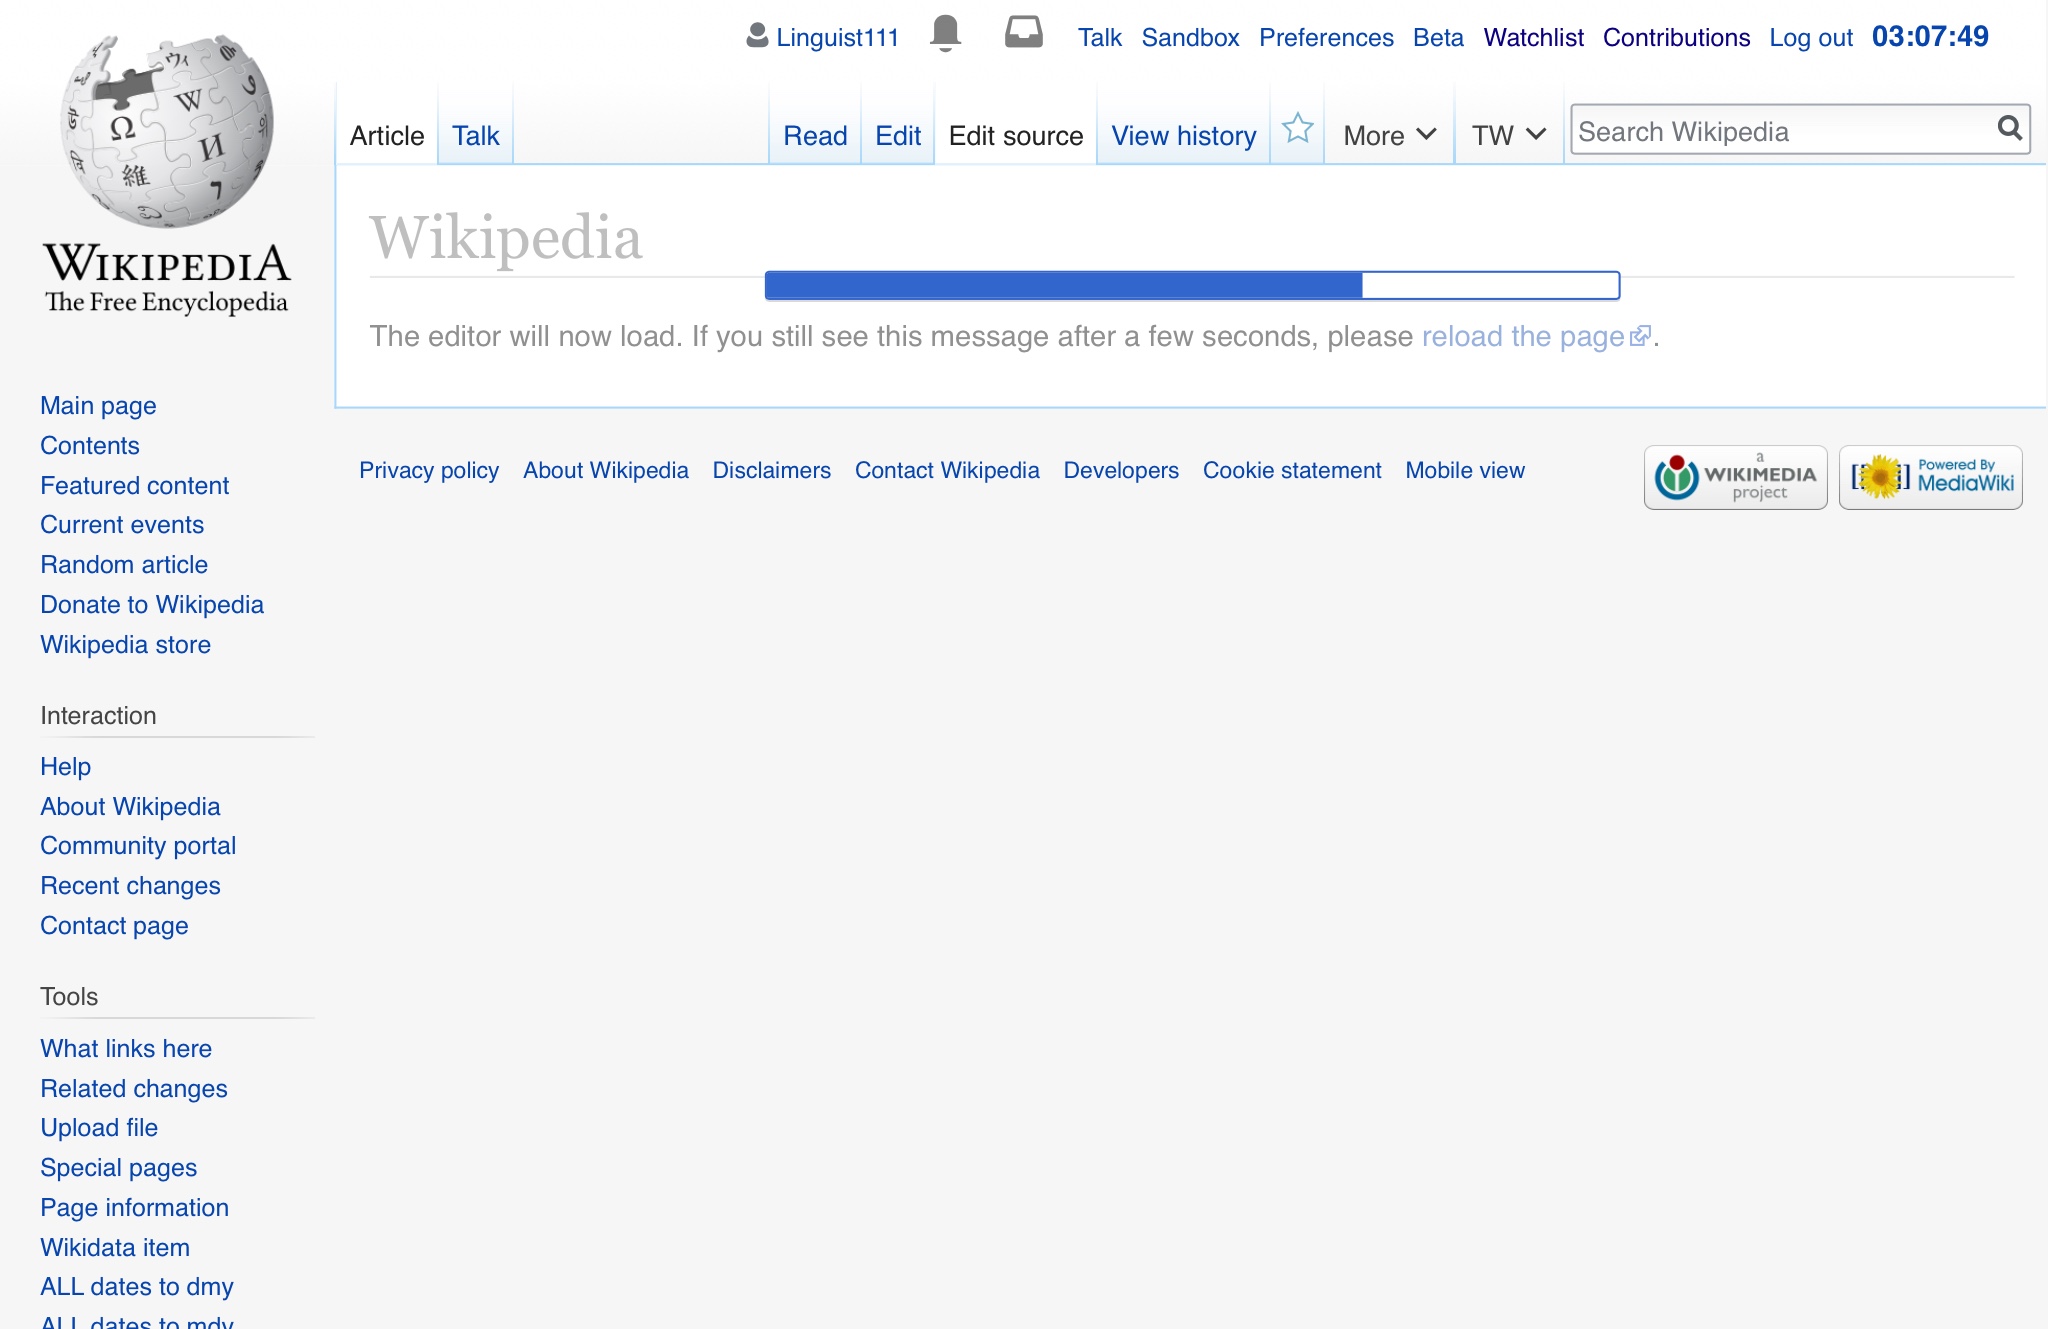Open the Beta features link
The width and height of the screenshot is (2048, 1329).
pyautogui.click(x=1438, y=37)
